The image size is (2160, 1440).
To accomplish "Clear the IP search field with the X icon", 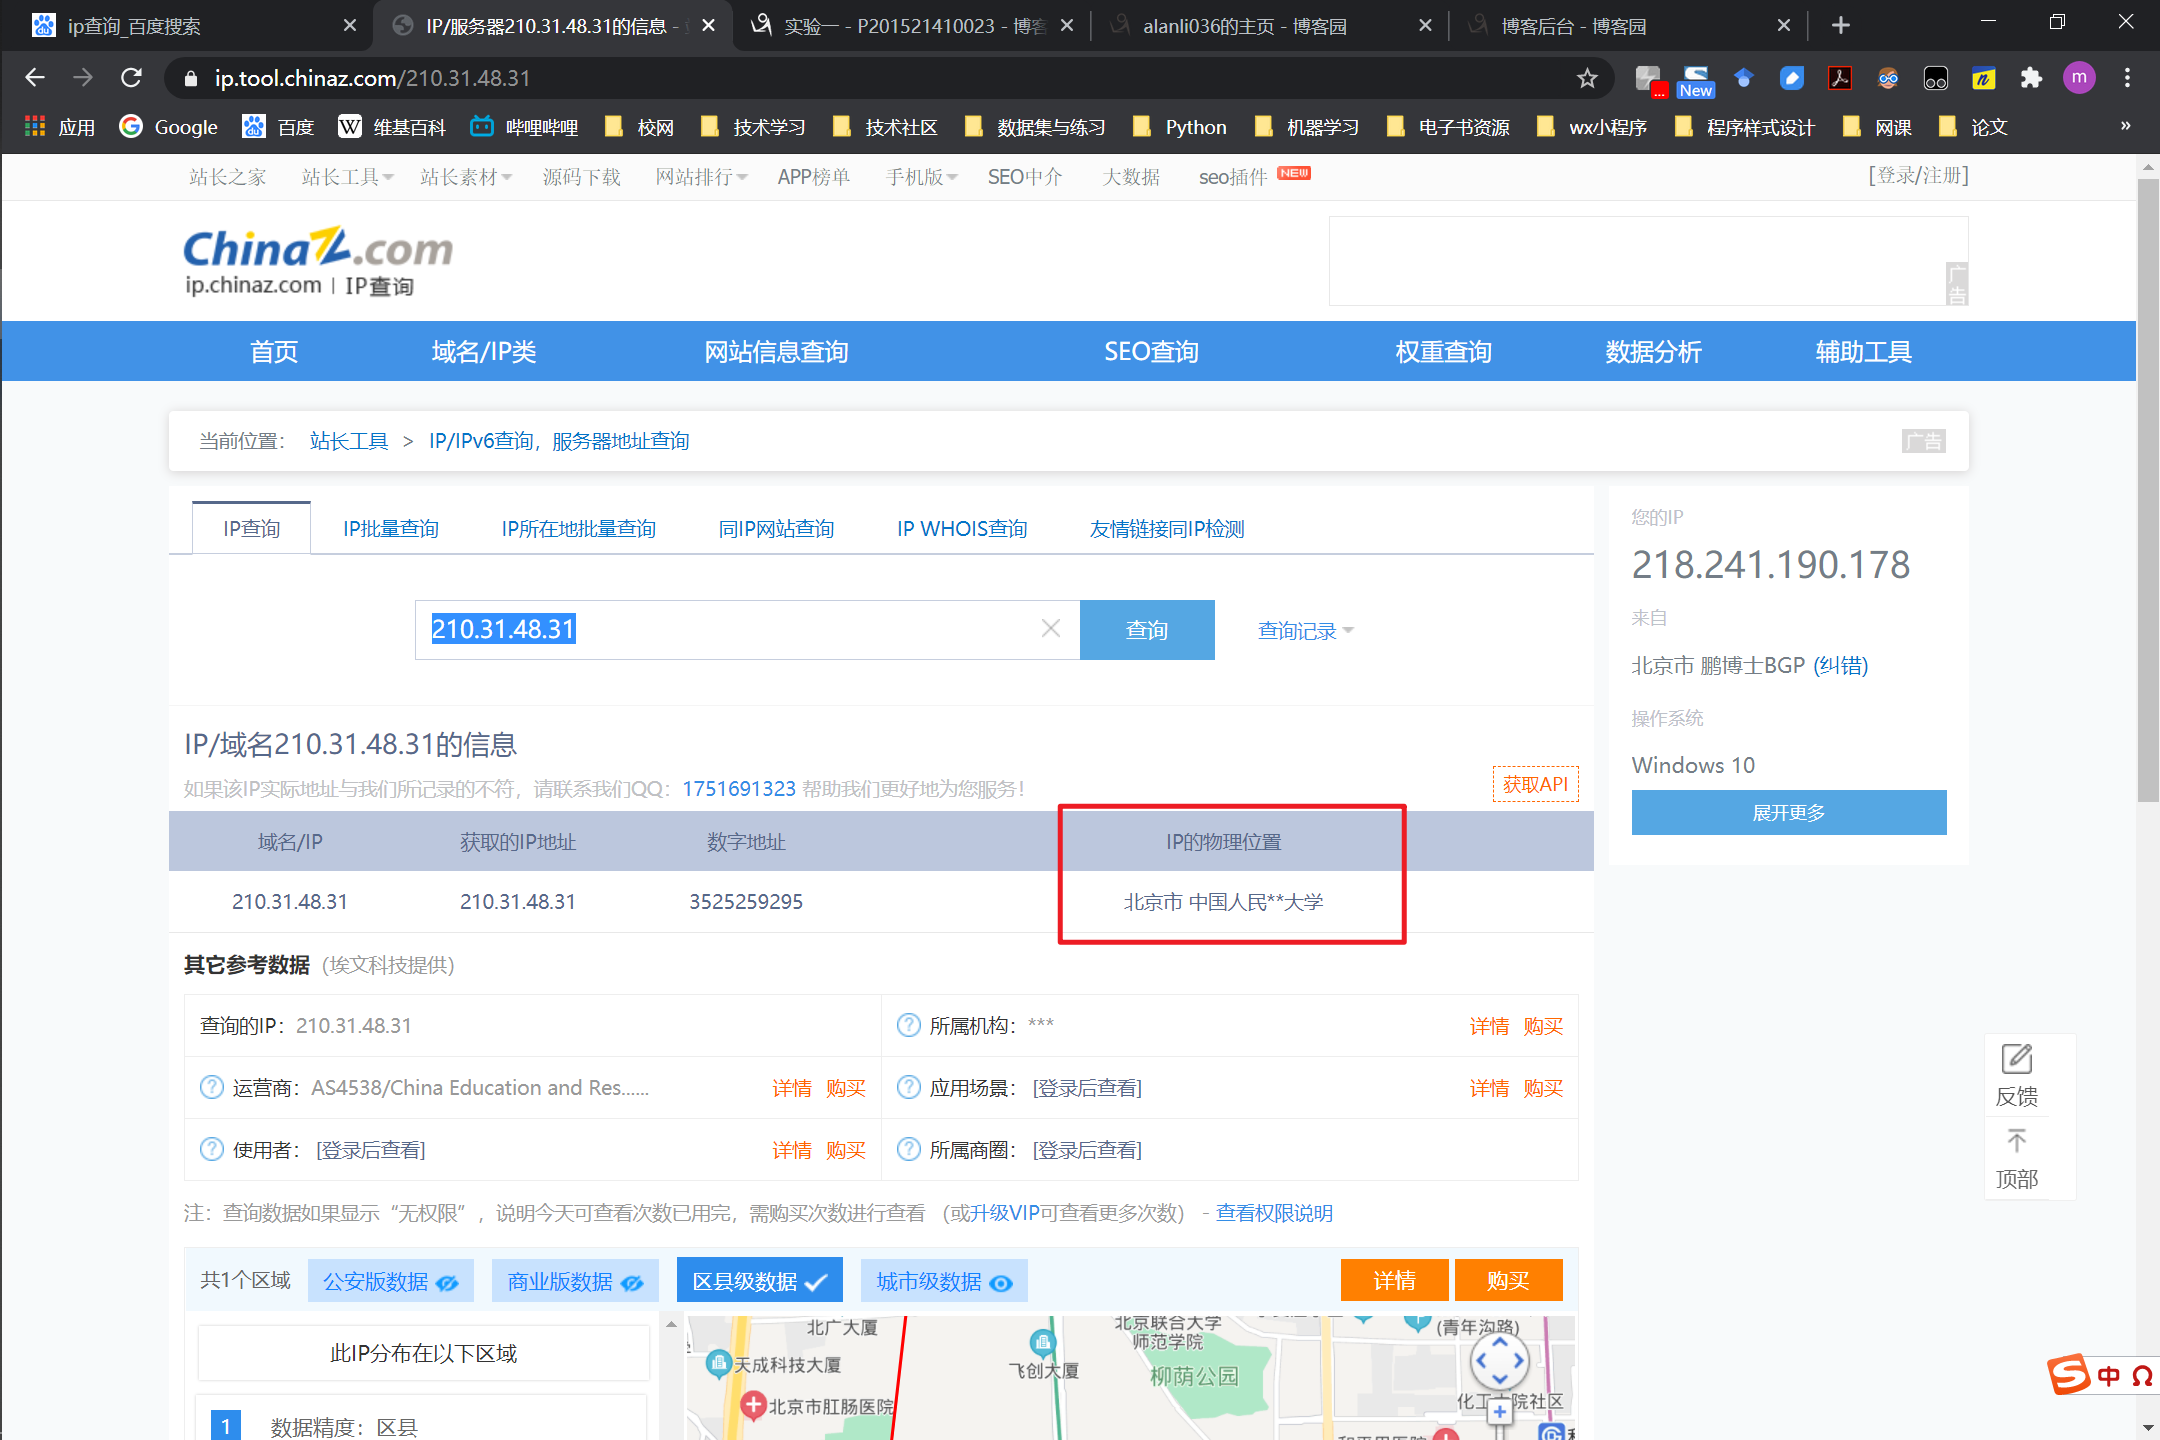I will tap(1050, 629).
